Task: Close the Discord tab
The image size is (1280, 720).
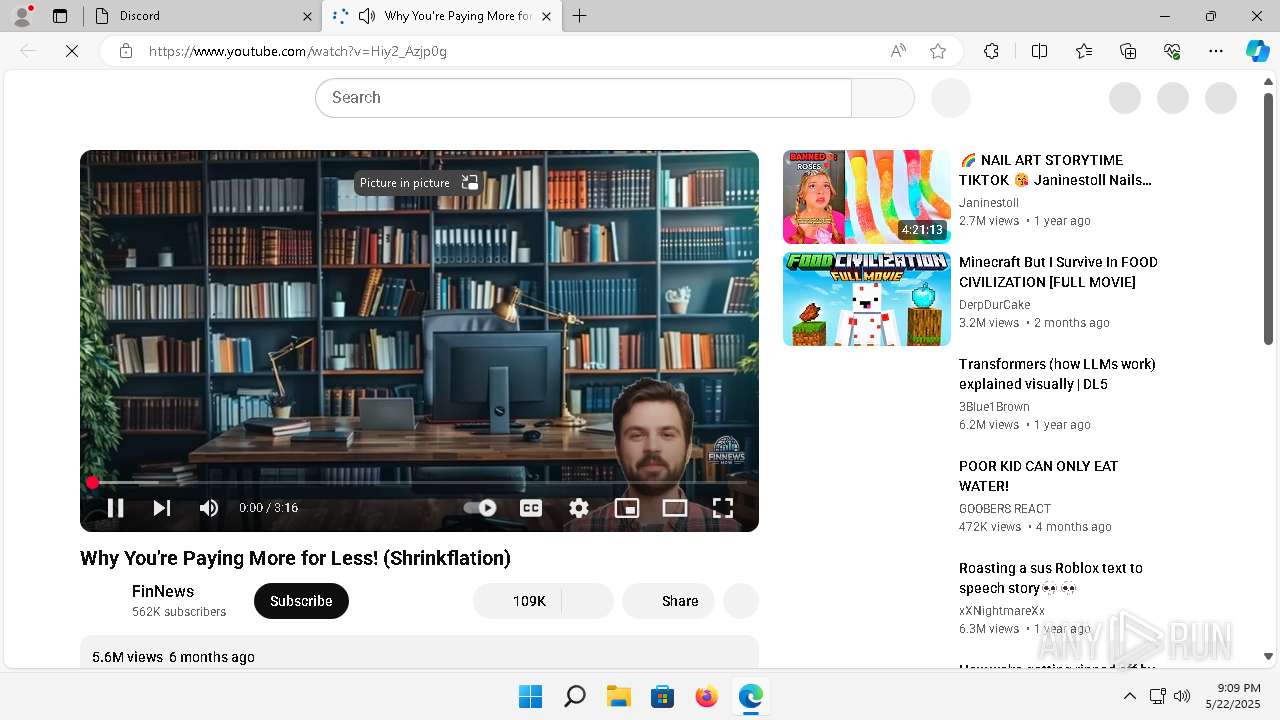Action: point(307,16)
